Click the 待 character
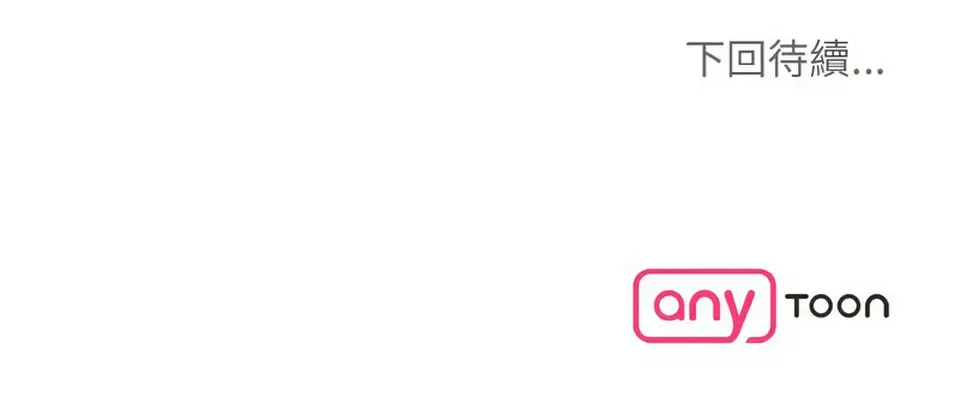The image size is (960, 400). (x=789, y=59)
